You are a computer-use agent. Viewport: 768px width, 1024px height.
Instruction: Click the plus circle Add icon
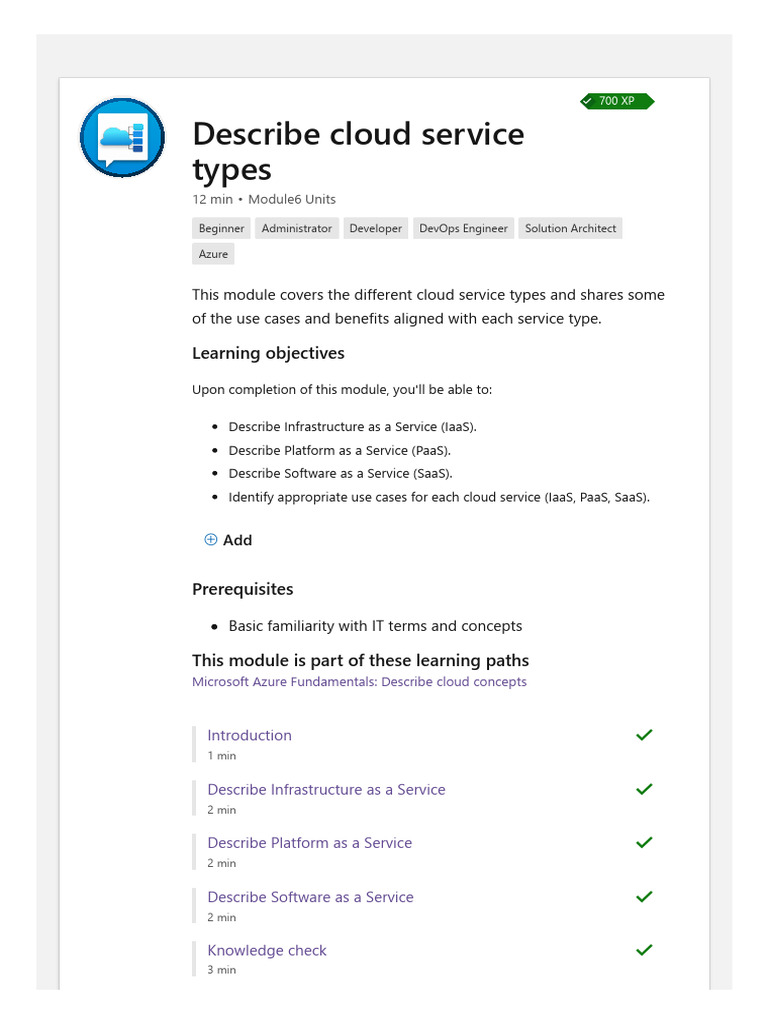210,539
